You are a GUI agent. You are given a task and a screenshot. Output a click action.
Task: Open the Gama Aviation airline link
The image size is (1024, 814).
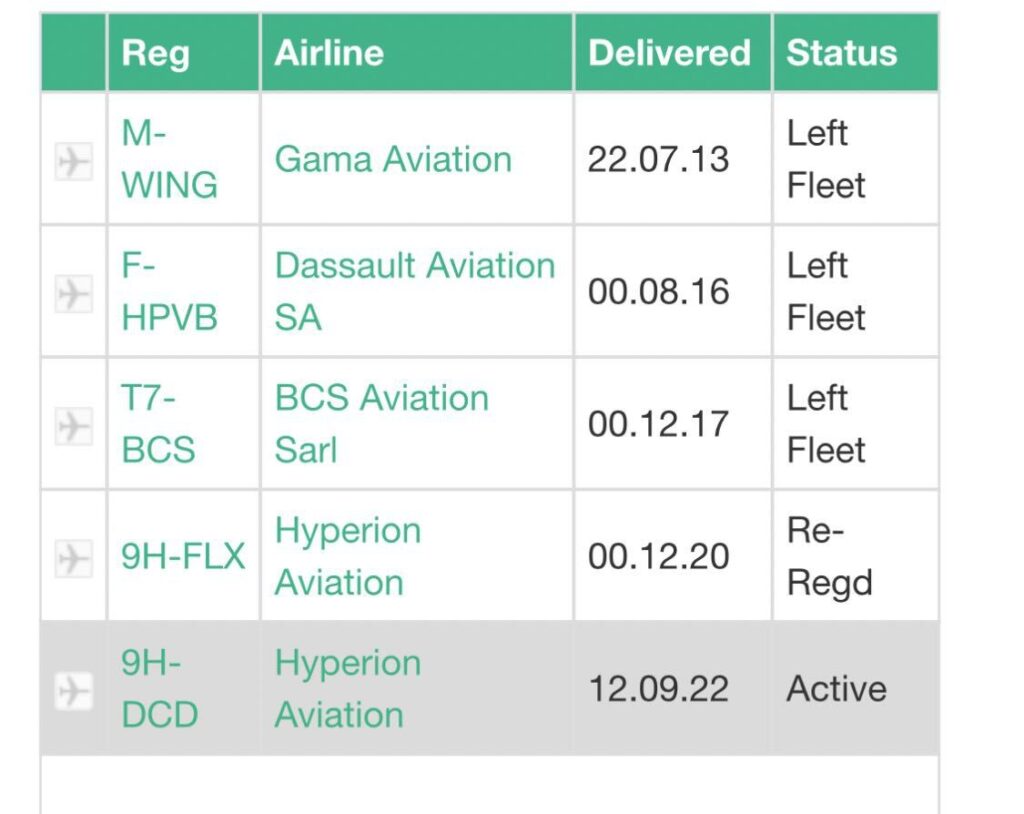(393, 159)
